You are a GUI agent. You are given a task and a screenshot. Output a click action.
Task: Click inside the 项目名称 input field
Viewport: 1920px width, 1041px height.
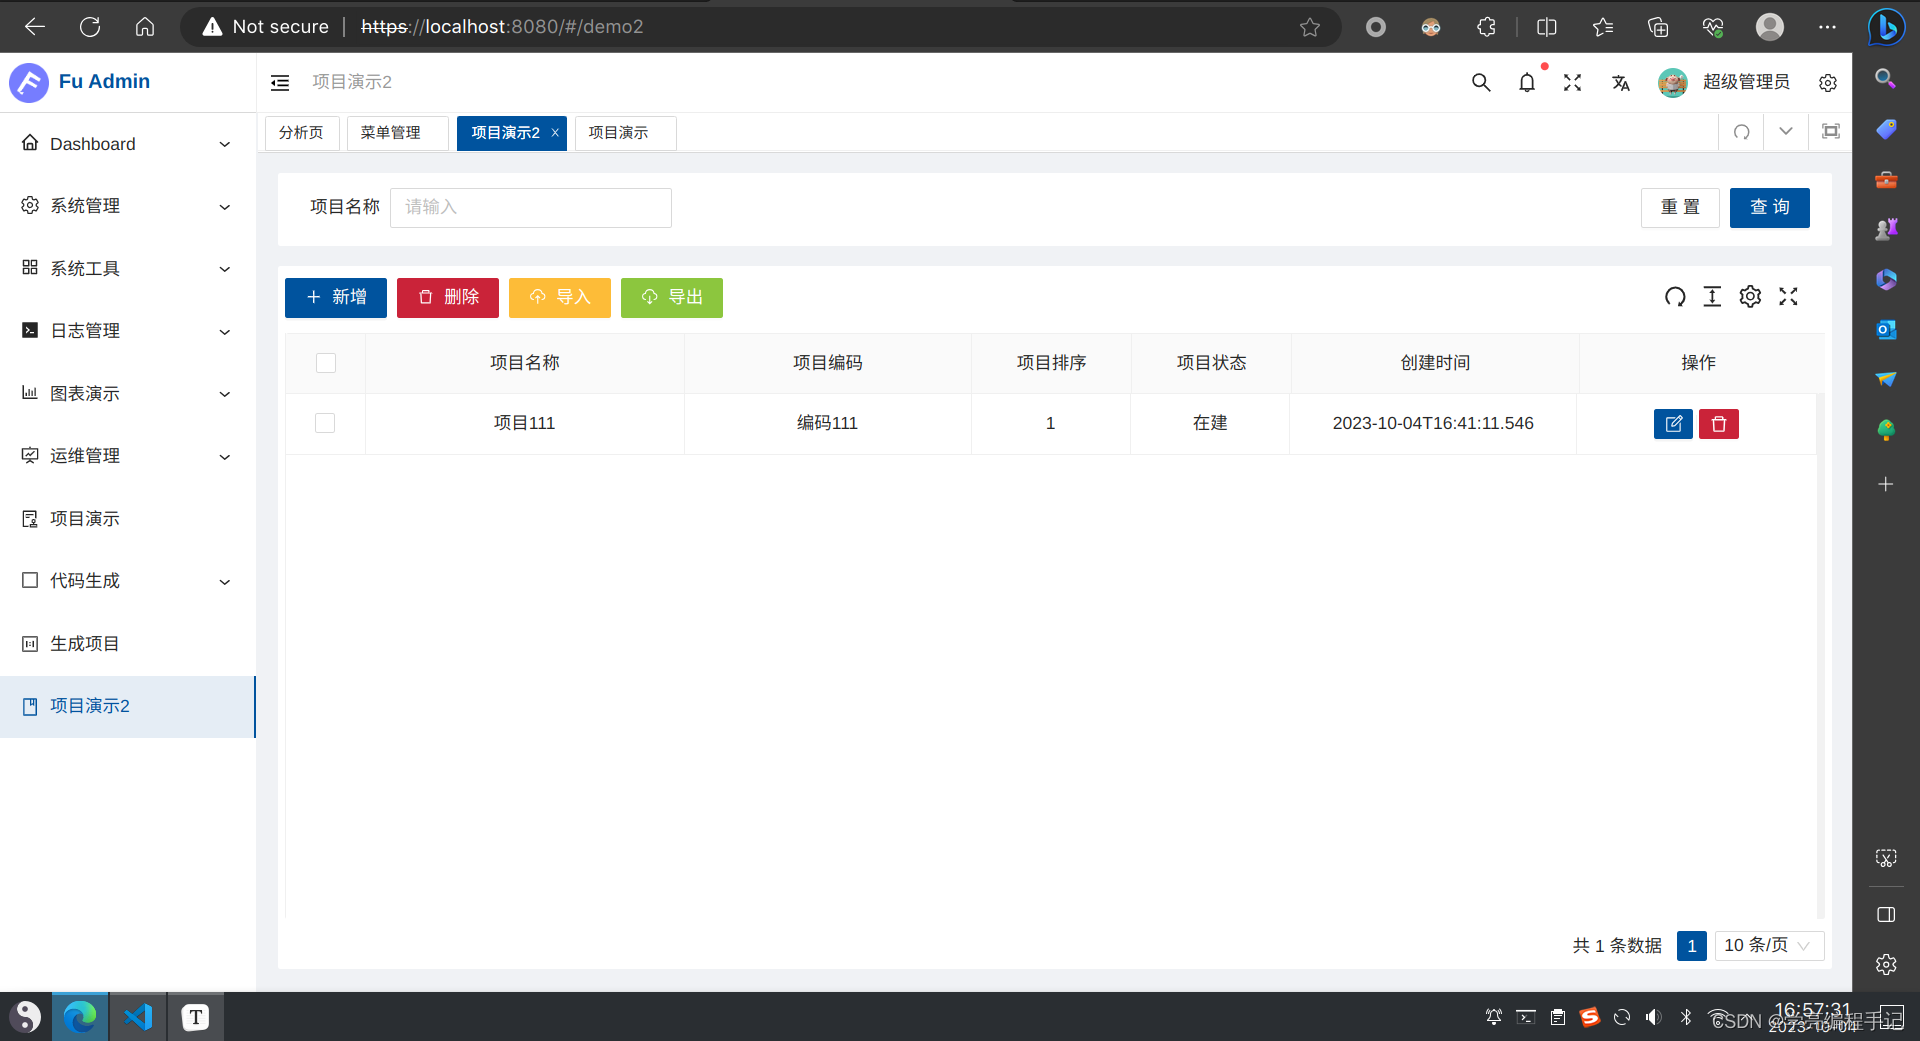(530, 207)
